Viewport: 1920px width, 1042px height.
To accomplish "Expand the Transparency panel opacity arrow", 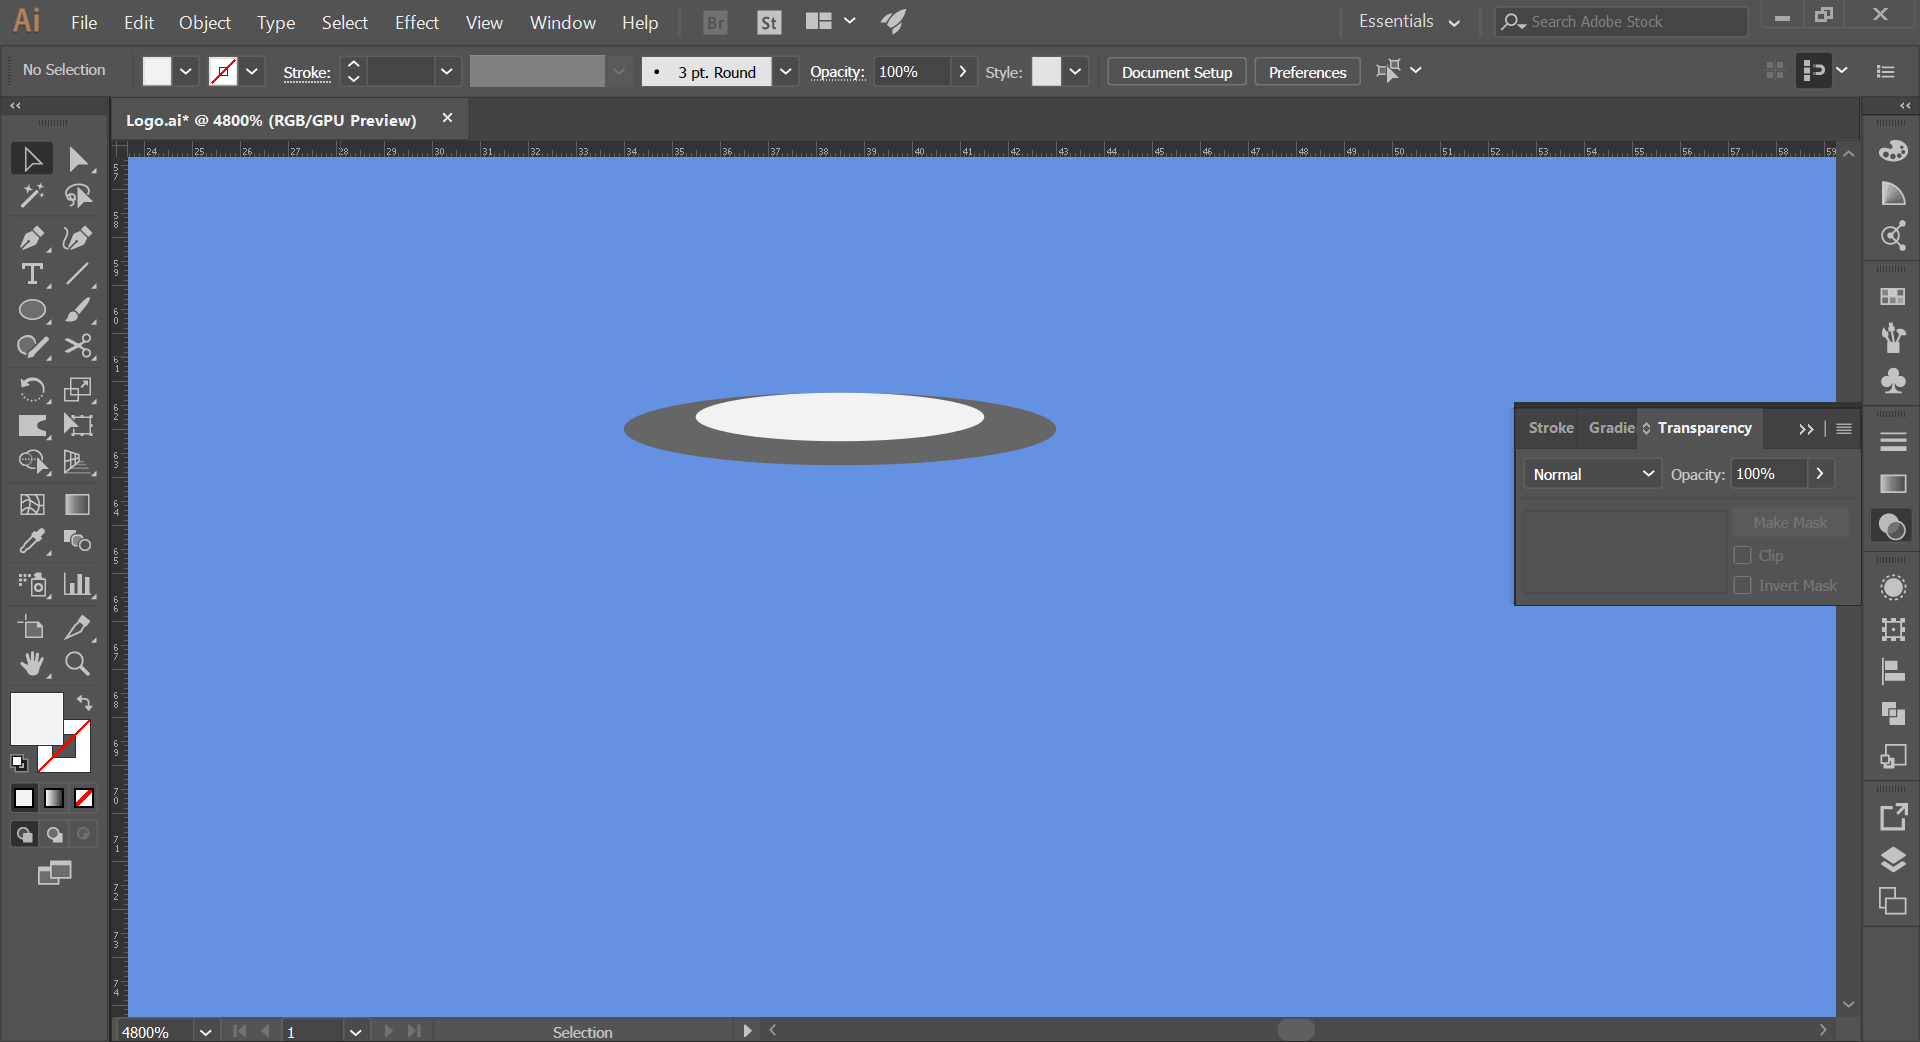I will pyautogui.click(x=1820, y=474).
